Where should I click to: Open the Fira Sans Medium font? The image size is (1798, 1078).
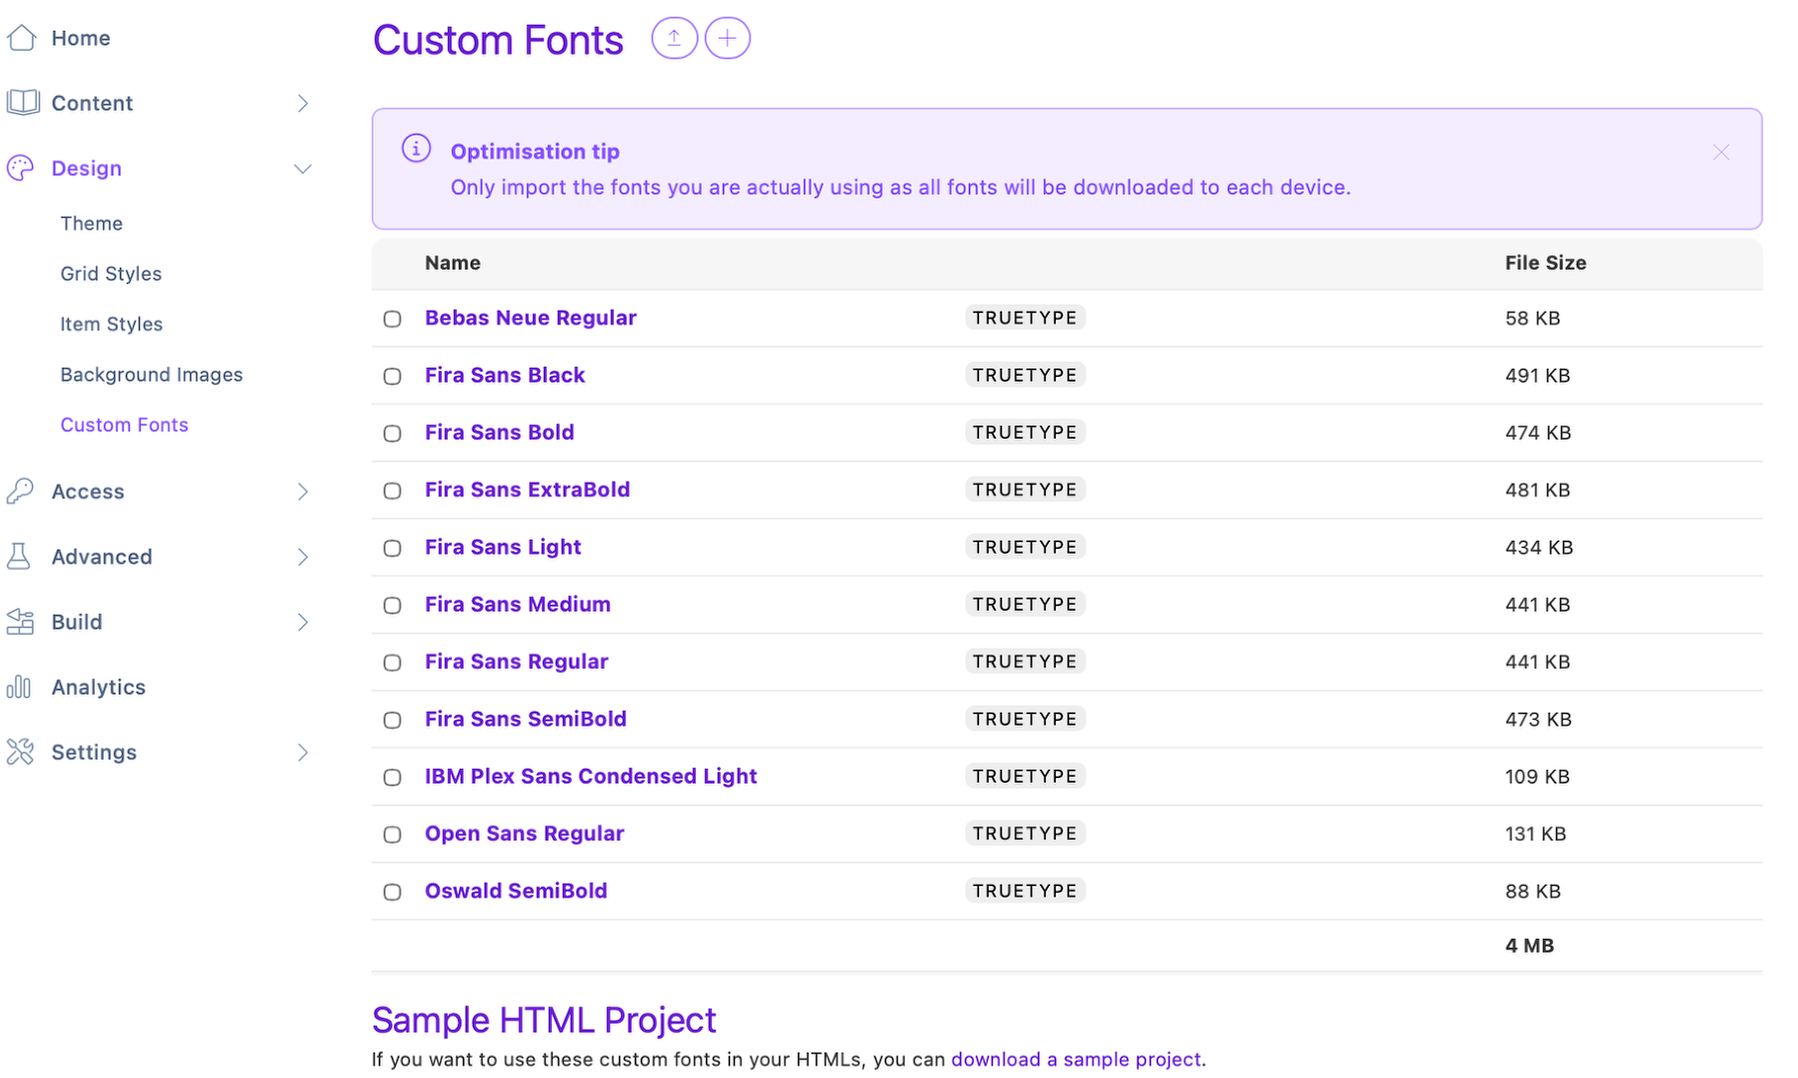[517, 604]
